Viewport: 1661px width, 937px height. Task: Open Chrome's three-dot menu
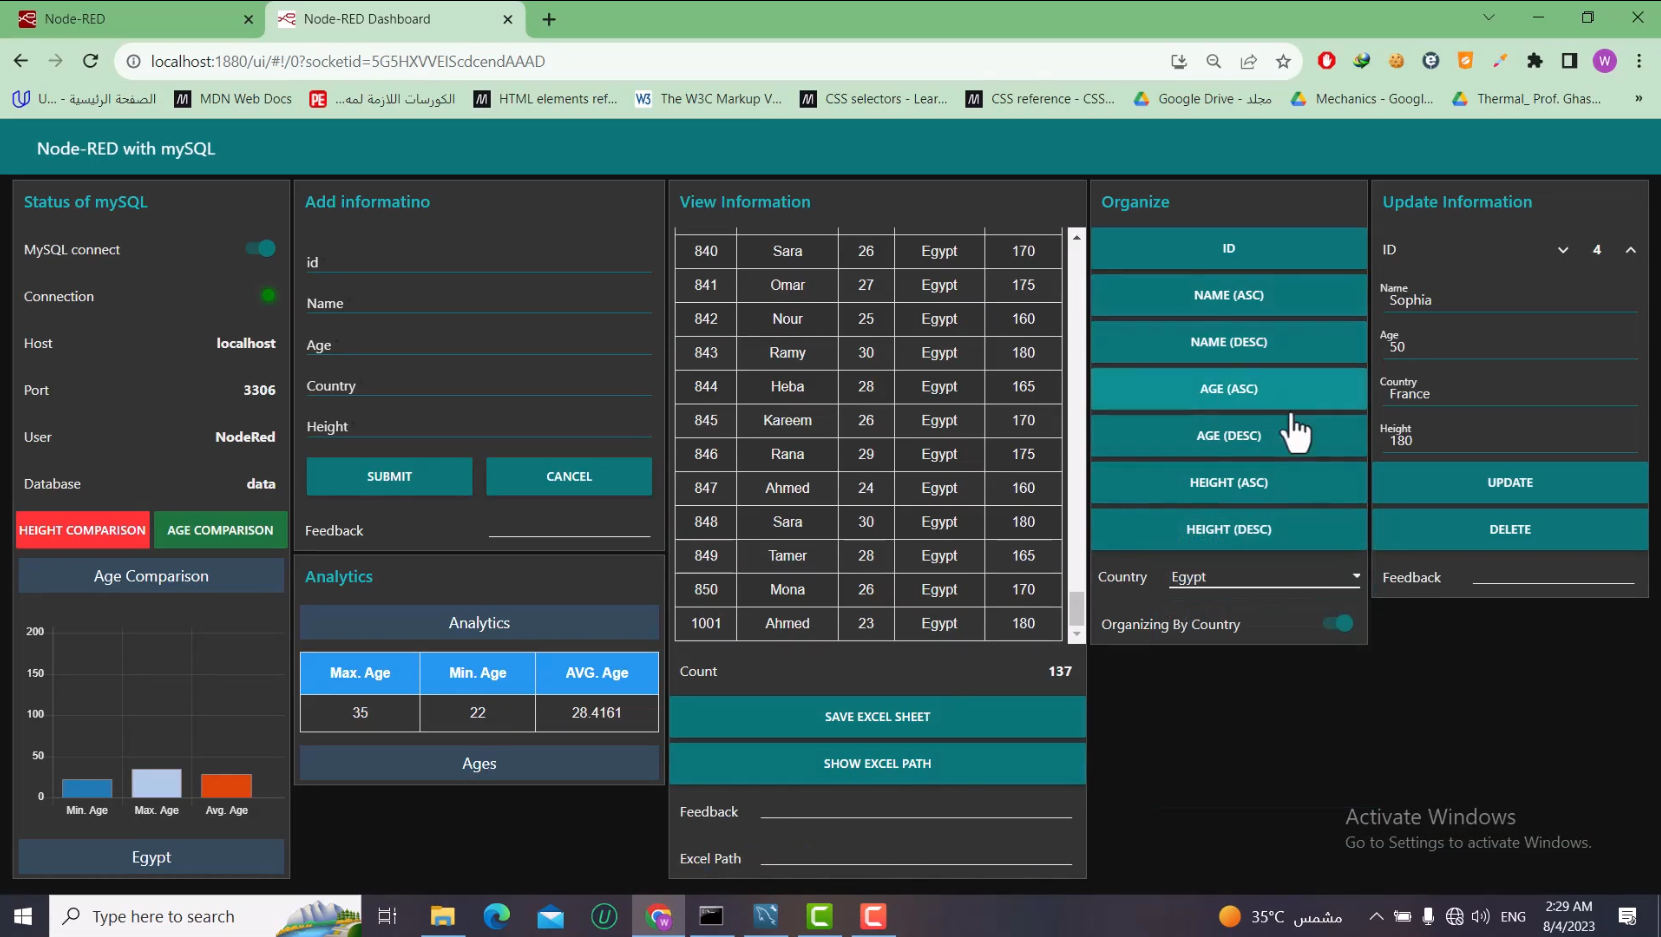coord(1640,61)
